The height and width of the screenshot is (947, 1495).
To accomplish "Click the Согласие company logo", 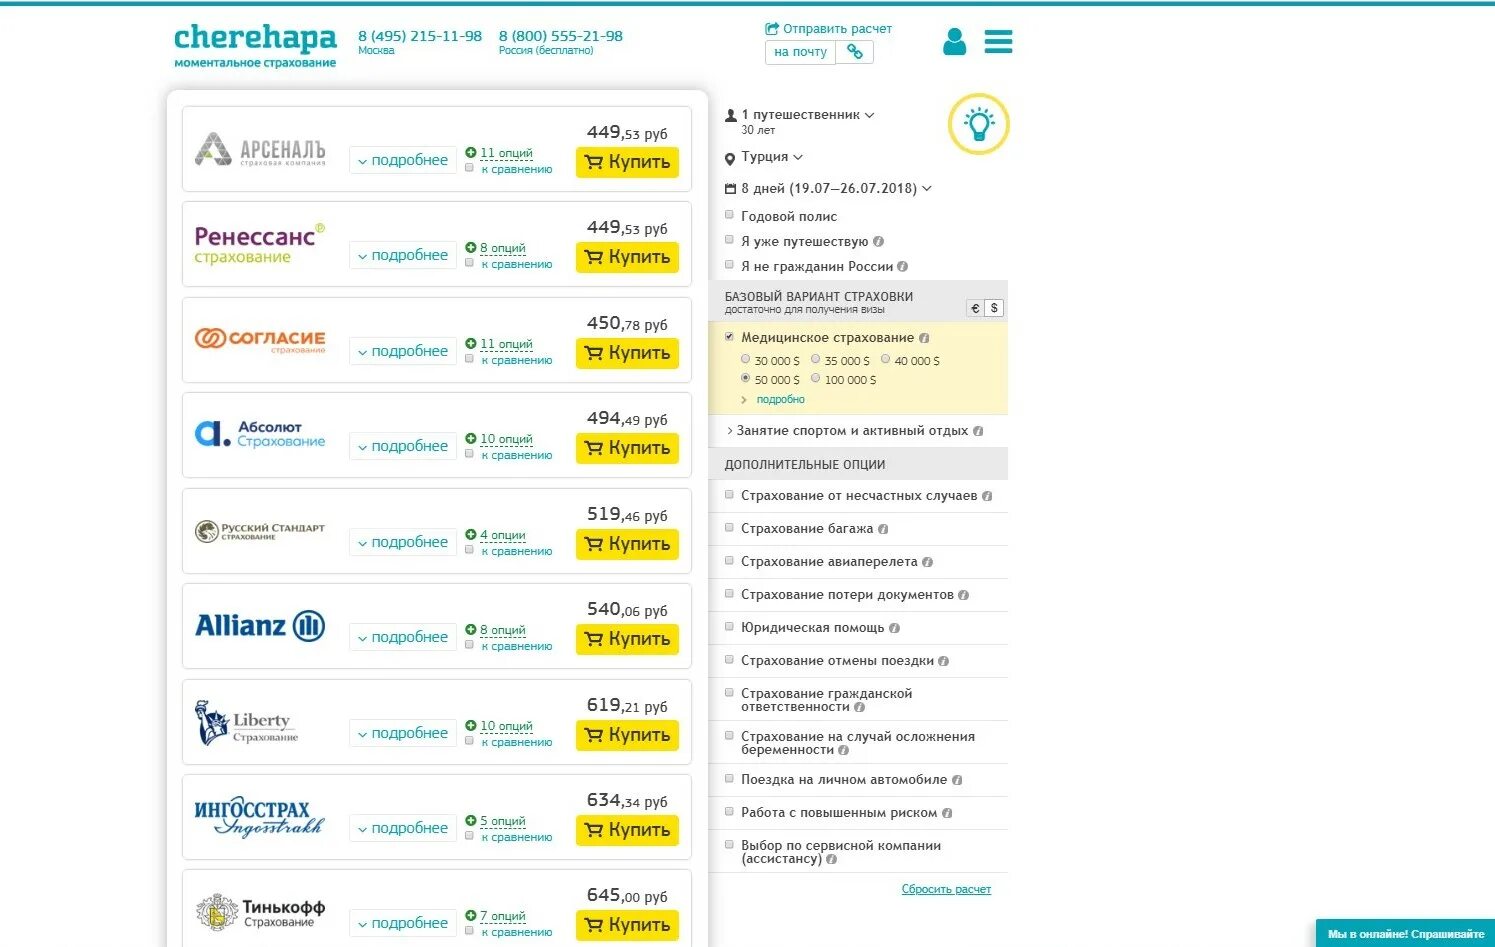I will [260, 340].
